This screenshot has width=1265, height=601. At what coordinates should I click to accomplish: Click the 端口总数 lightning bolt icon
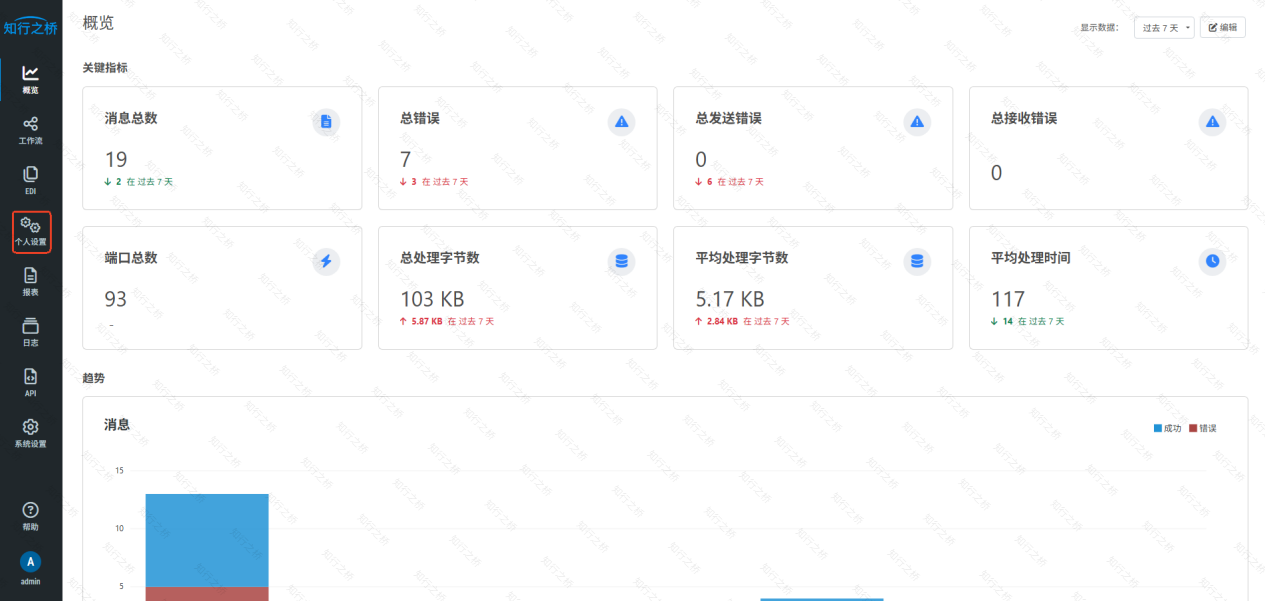coord(326,262)
